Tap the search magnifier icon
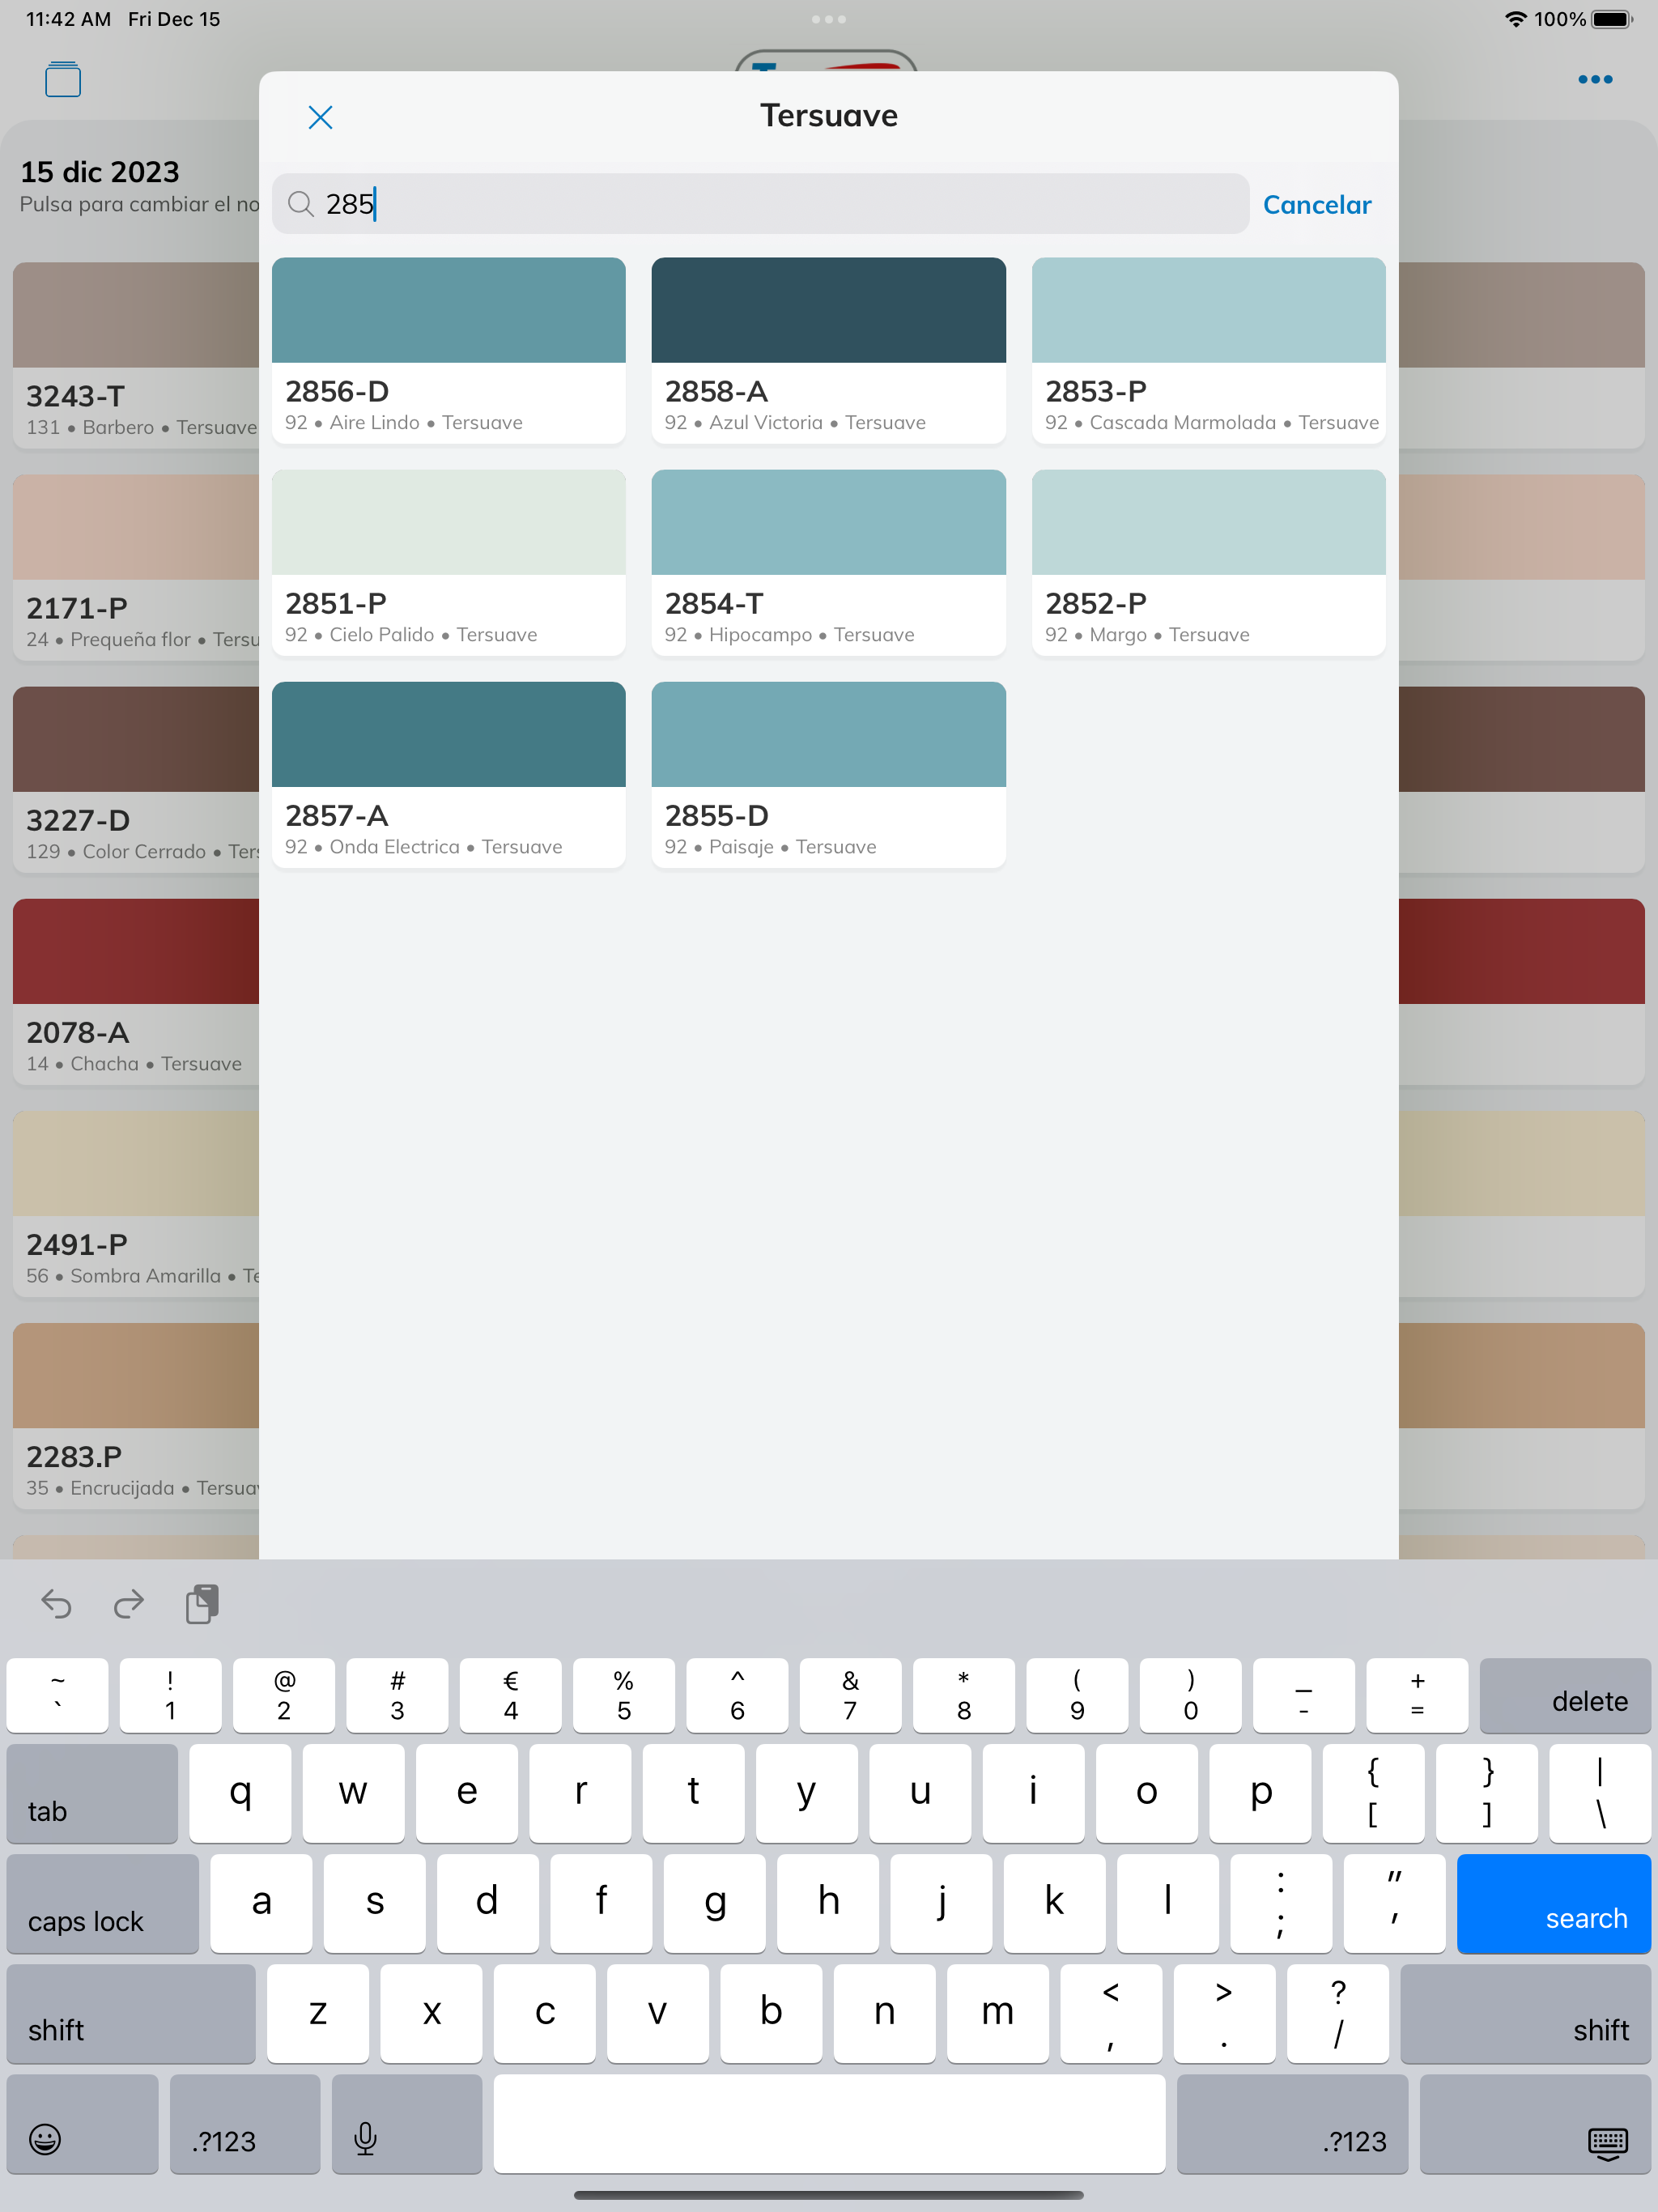 click(300, 204)
